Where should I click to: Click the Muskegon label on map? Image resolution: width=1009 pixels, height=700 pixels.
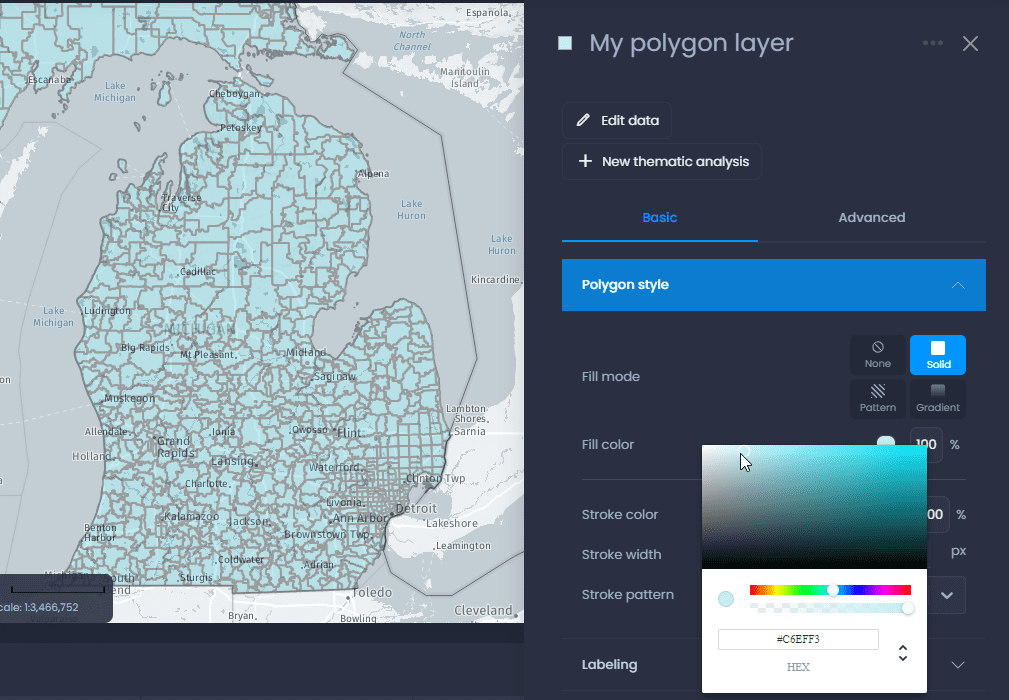tap(129, 398)
